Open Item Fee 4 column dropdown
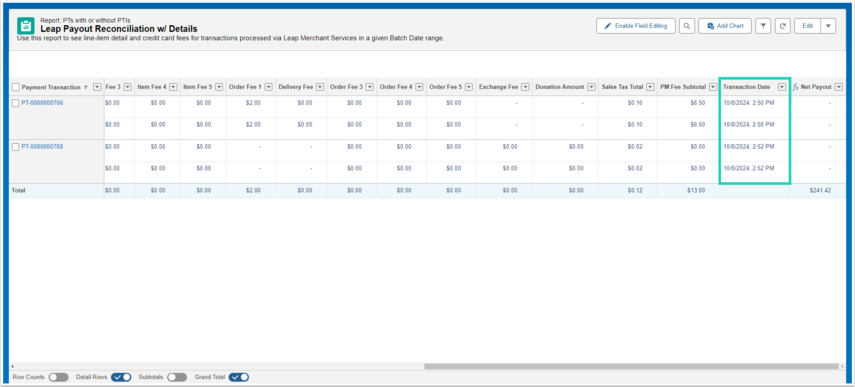Viewport: 855px width, 387px height. (x=173, y=87)
